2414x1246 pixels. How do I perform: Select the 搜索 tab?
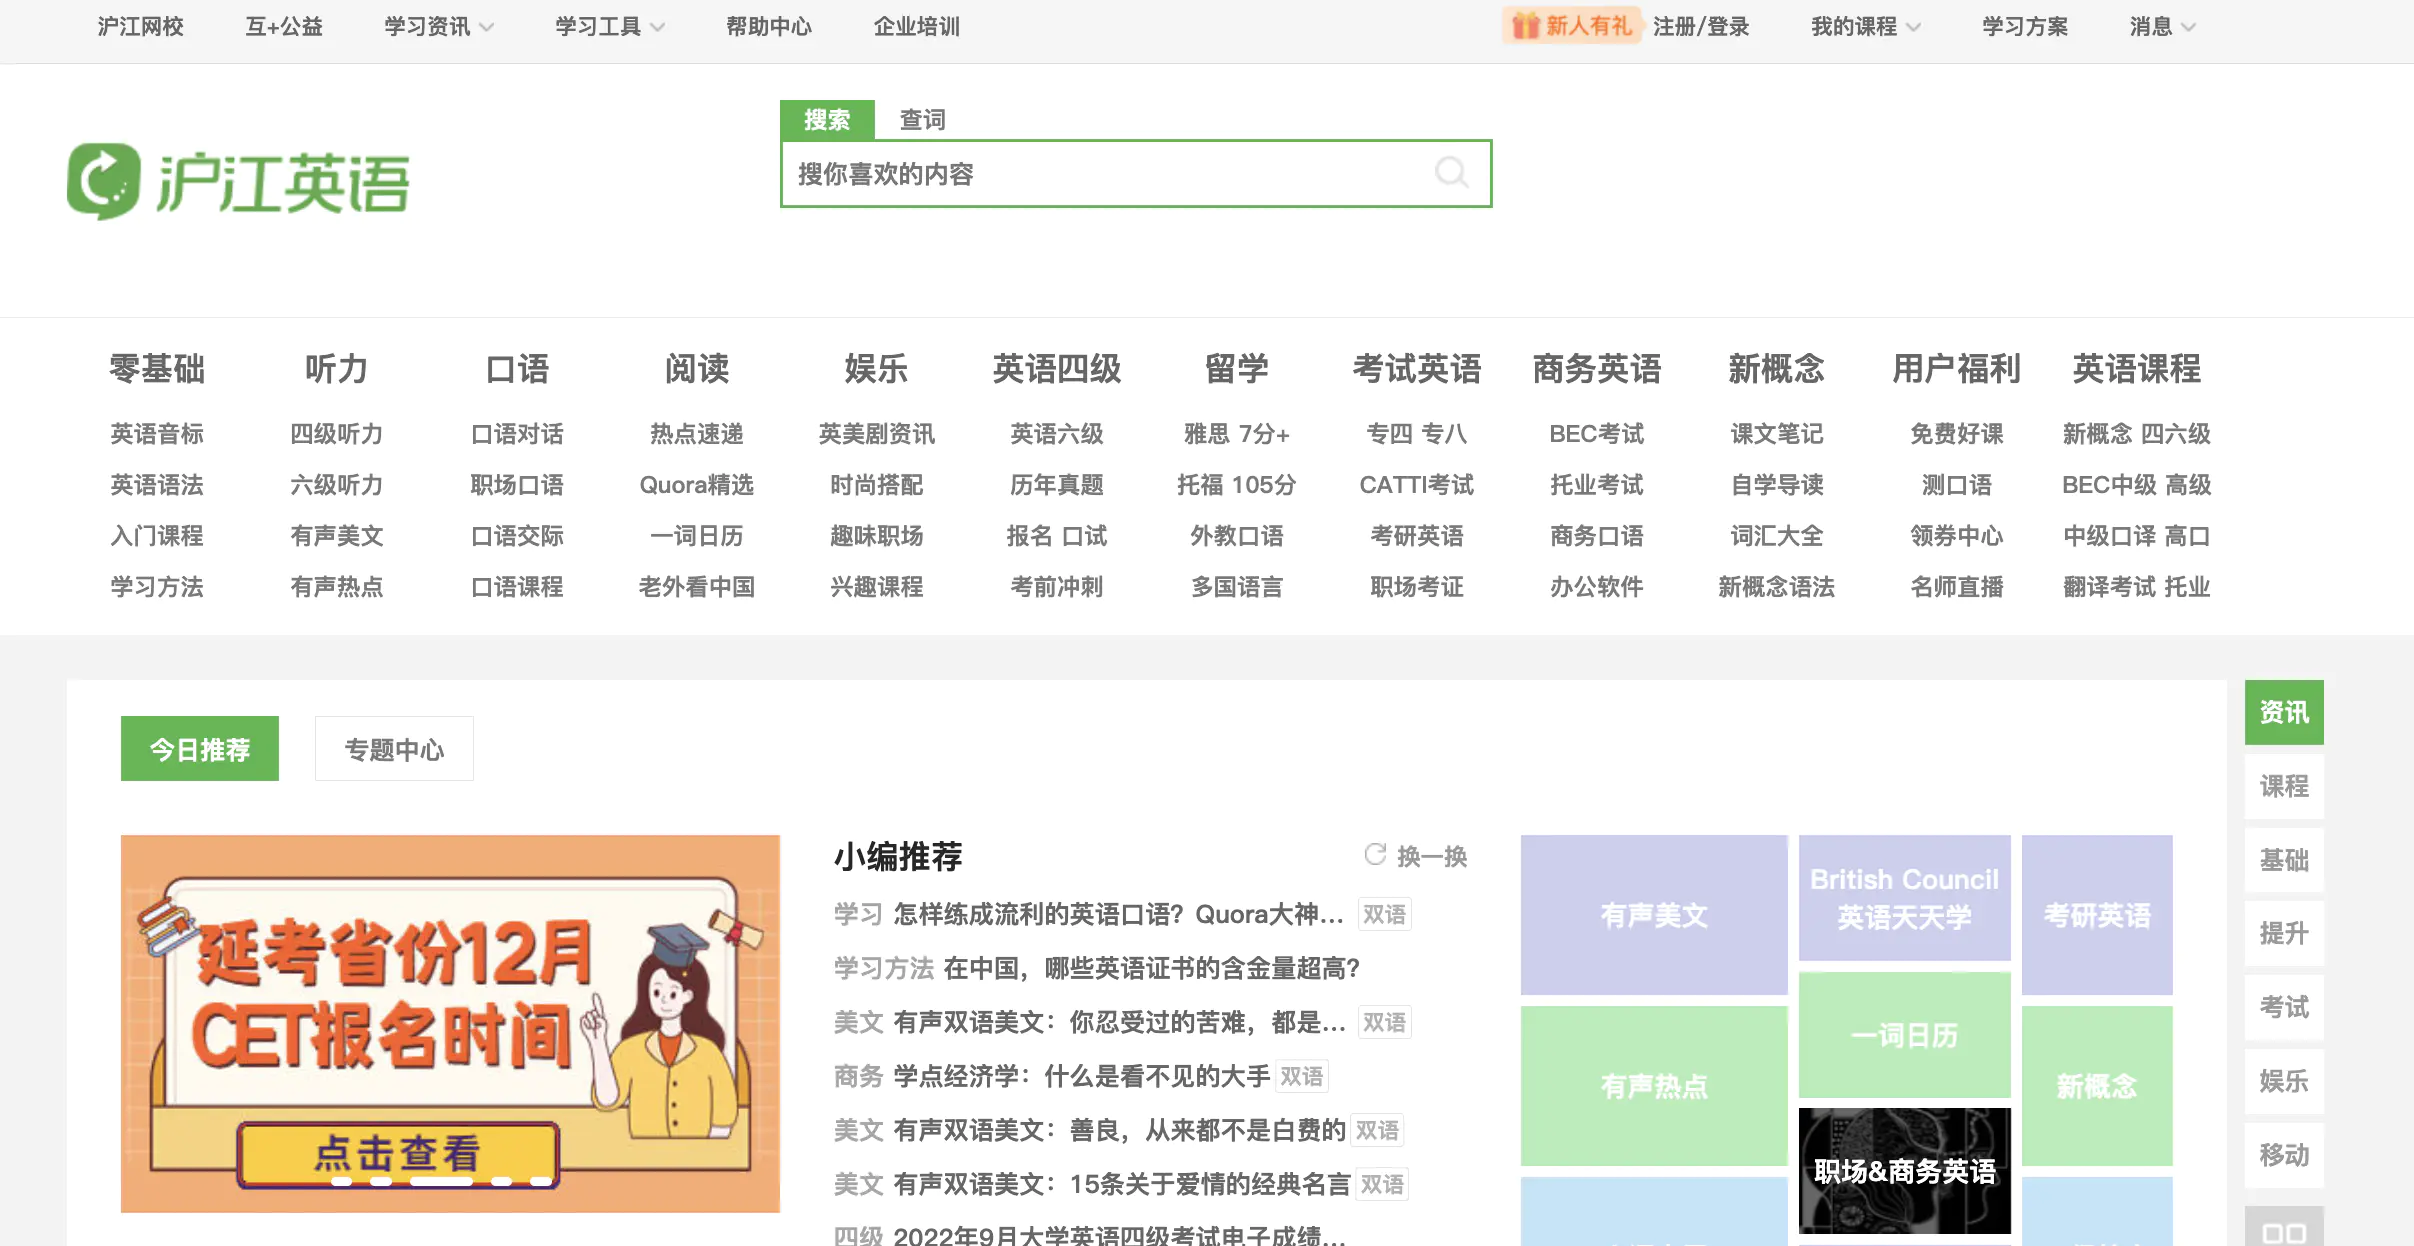(827, 120)
